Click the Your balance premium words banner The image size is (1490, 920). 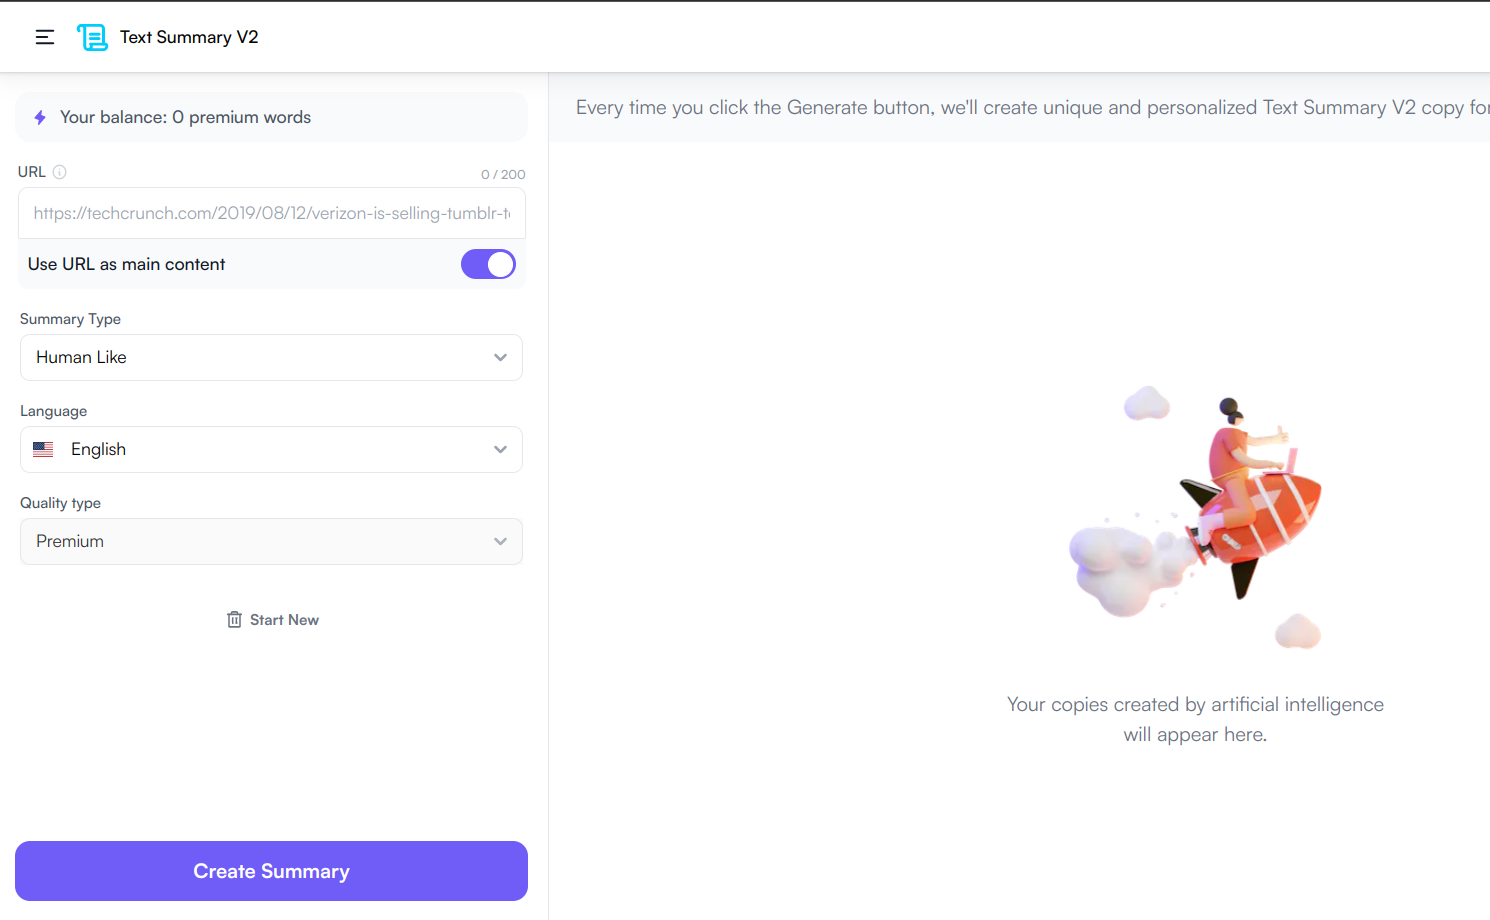coord(271,117)
